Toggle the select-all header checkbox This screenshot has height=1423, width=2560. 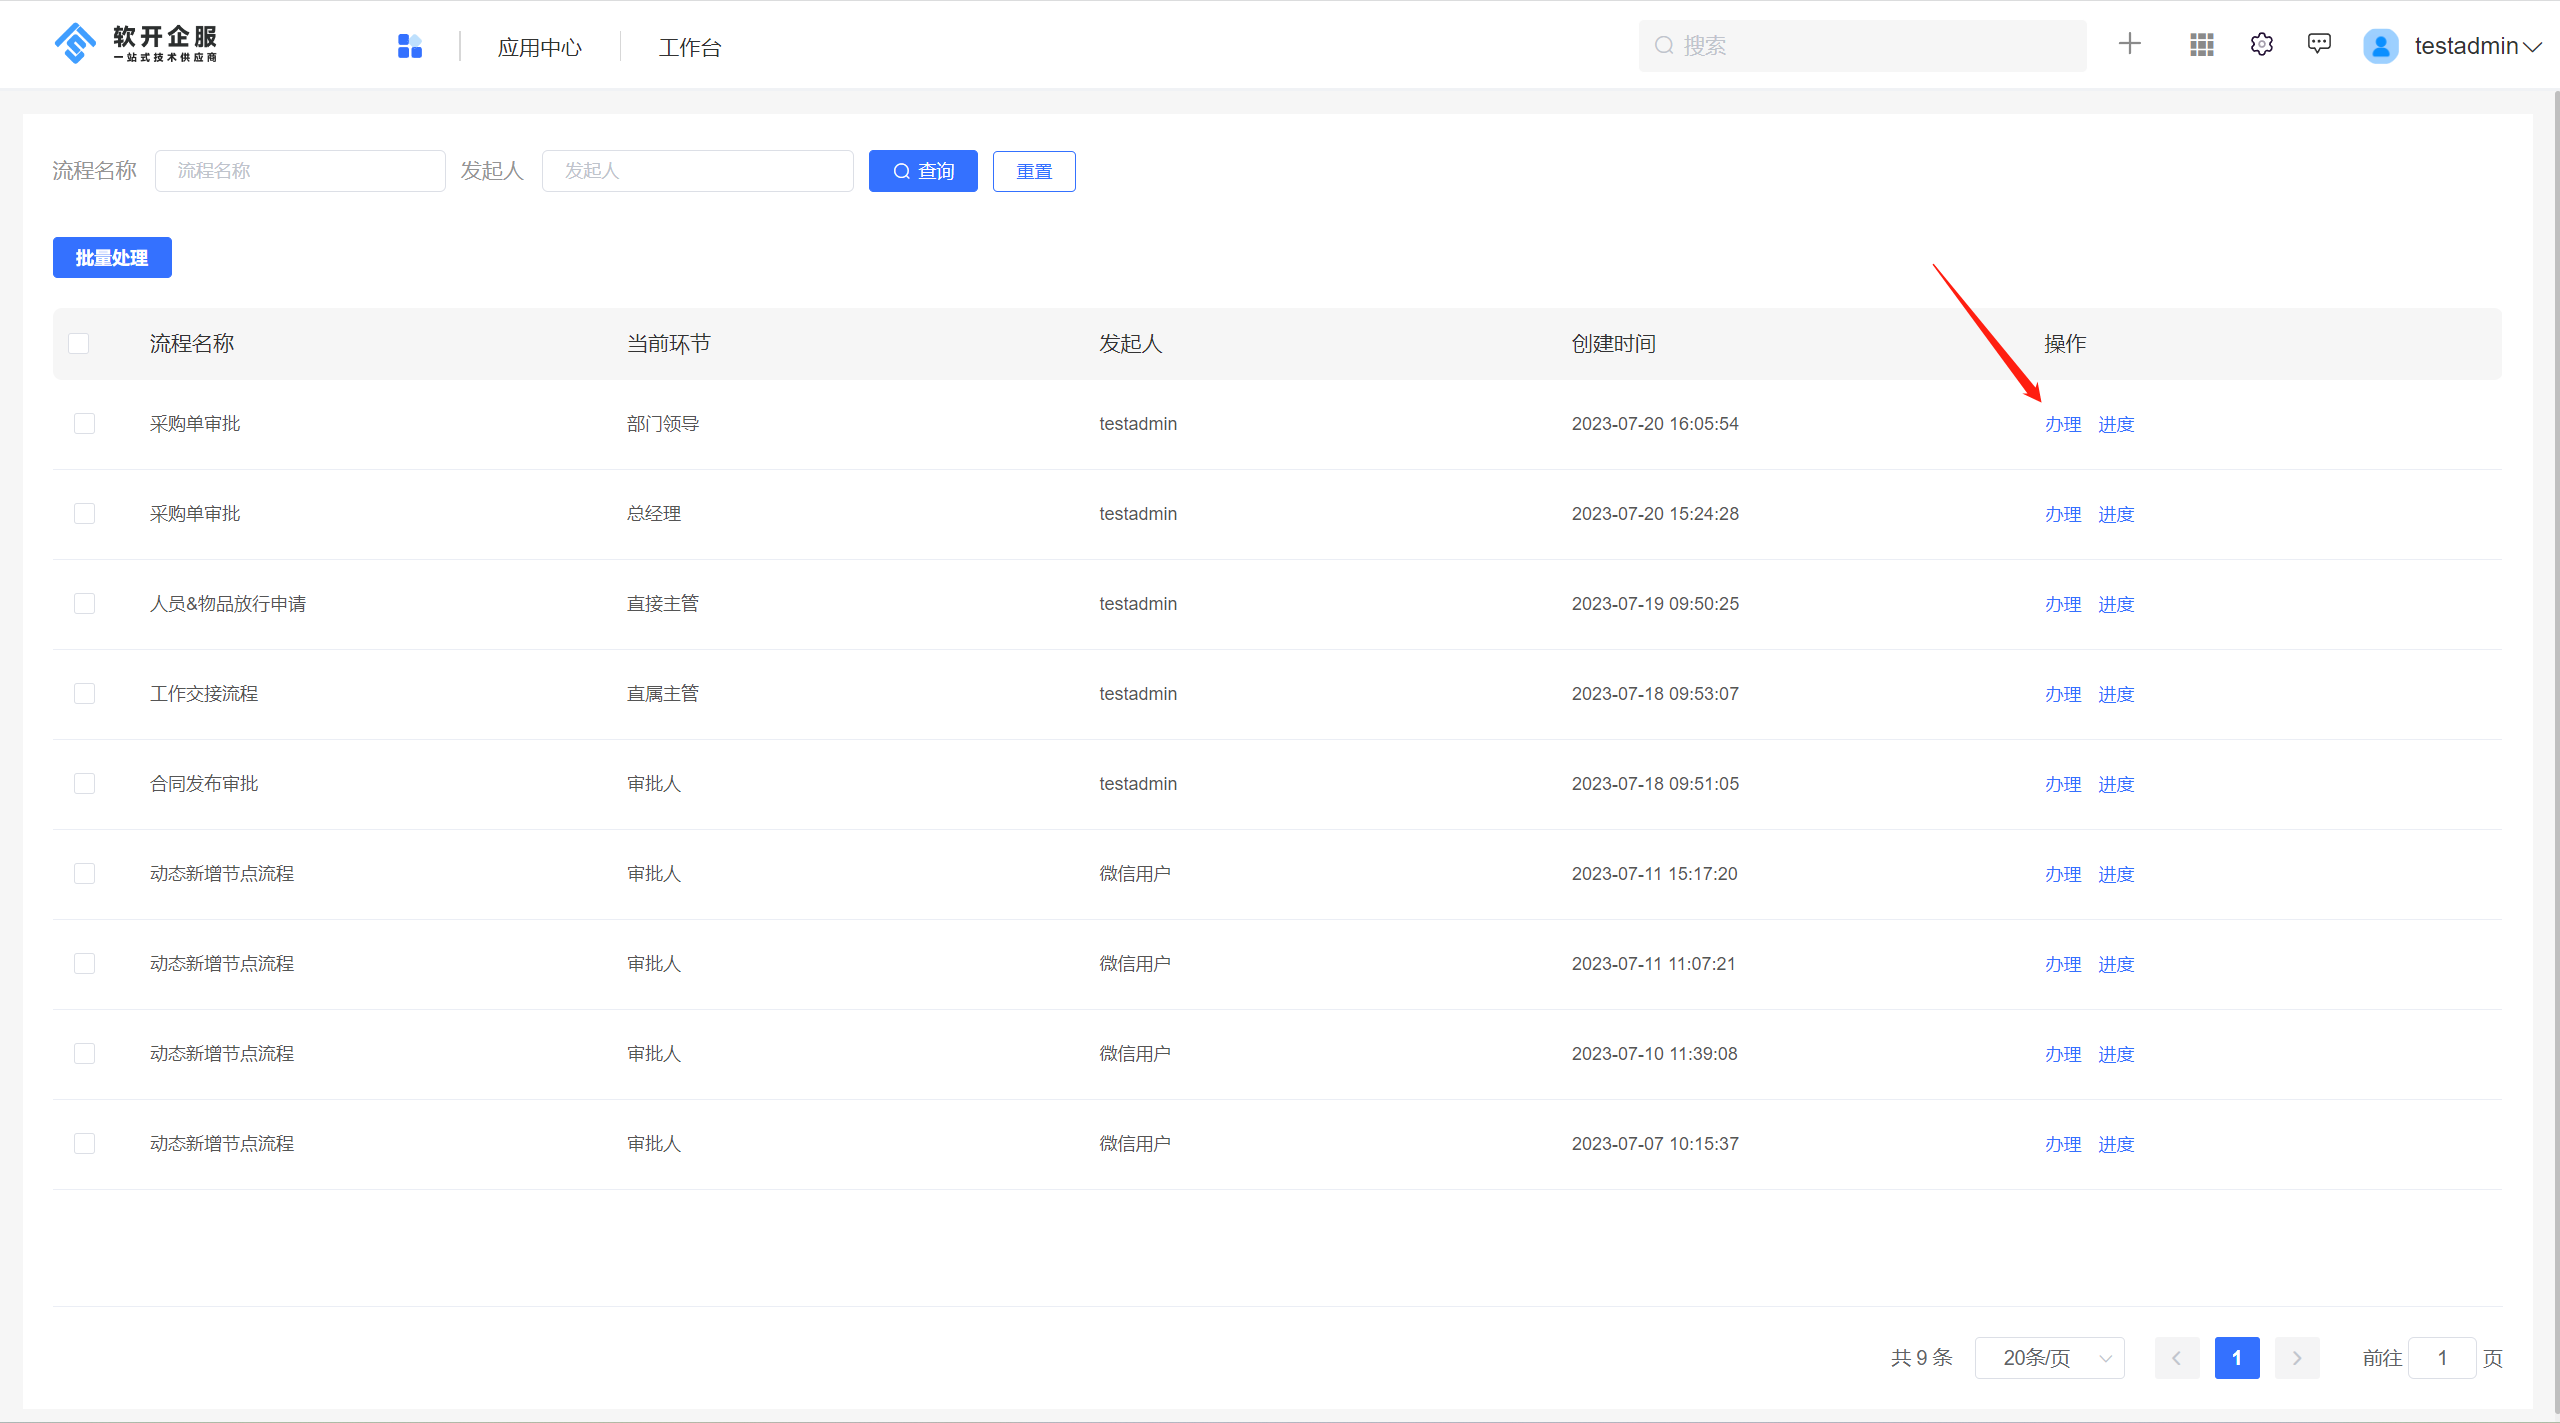79,343
